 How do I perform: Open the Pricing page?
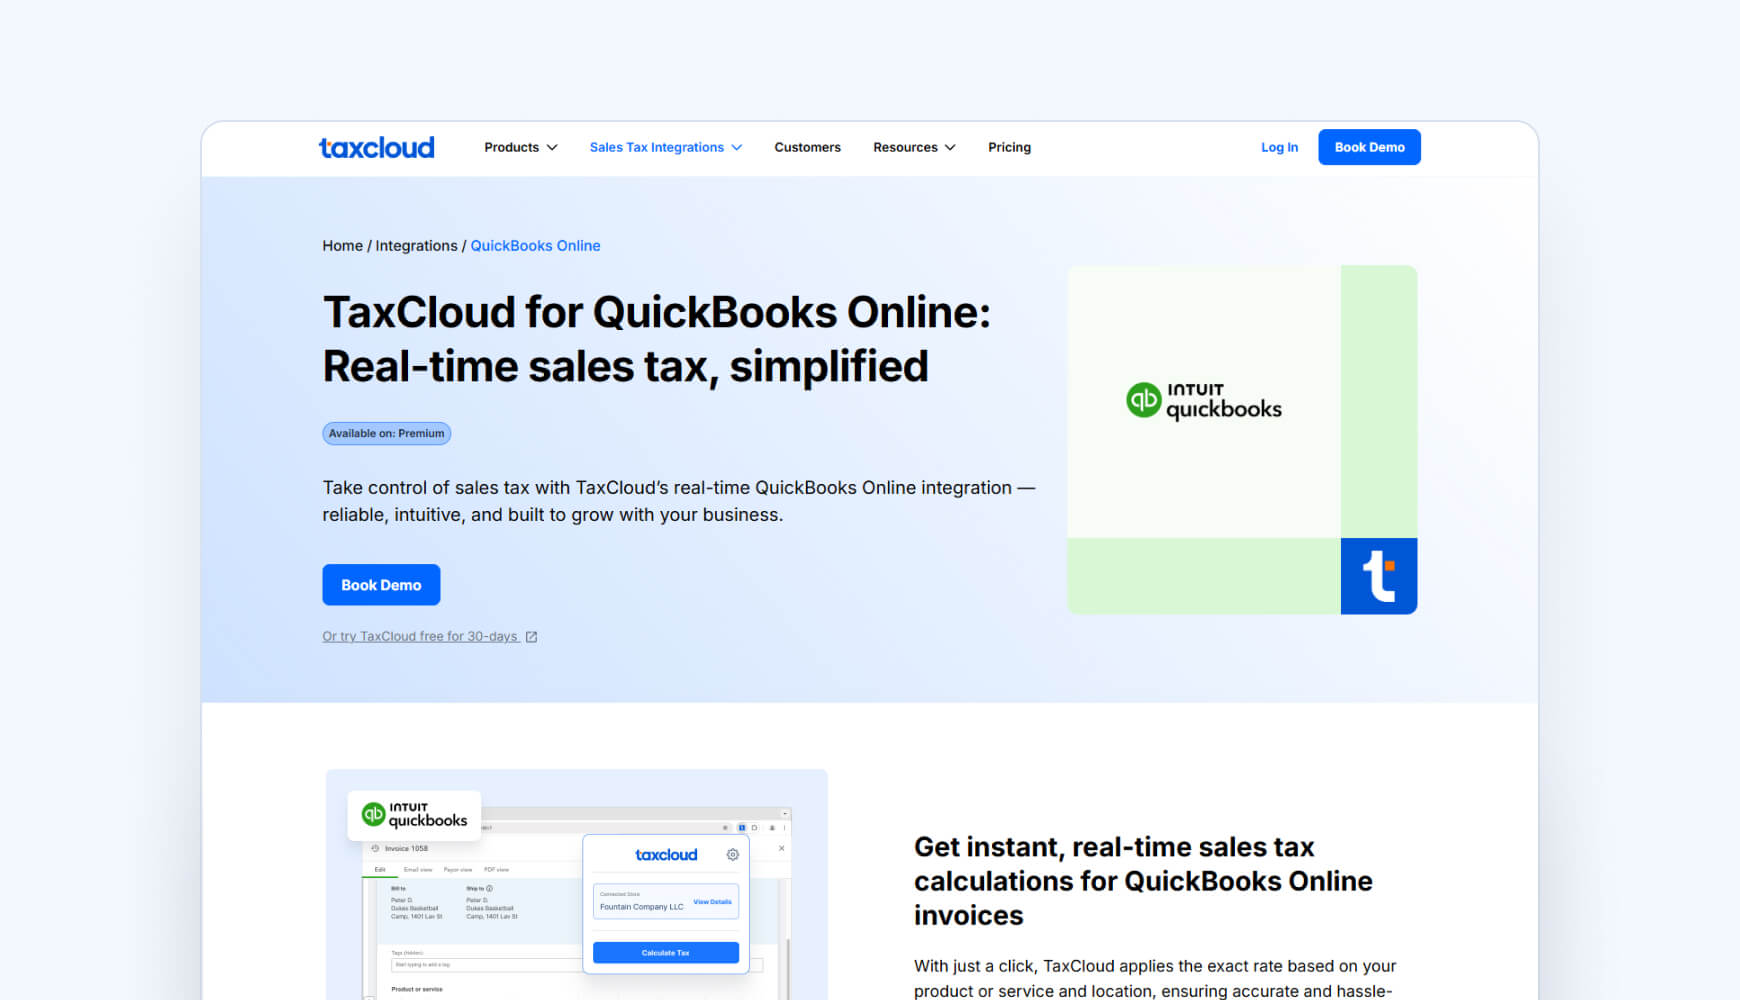pos(1009,147)
